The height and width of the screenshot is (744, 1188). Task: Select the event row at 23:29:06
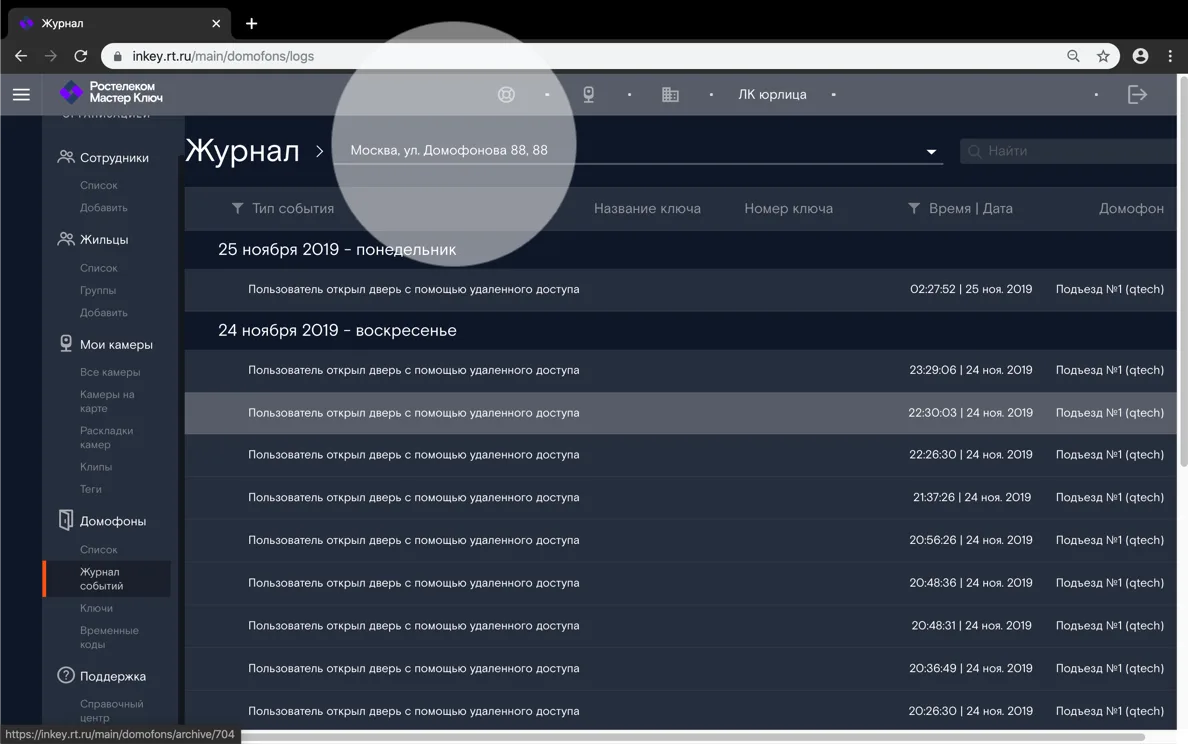pyautogui.click(x=680, y=370)
